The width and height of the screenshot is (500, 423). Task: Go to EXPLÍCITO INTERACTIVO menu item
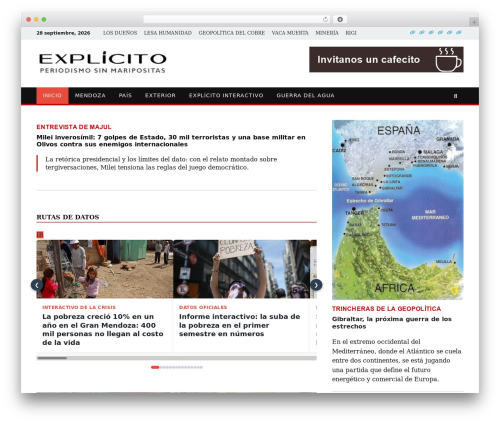(x=226, y=96)
